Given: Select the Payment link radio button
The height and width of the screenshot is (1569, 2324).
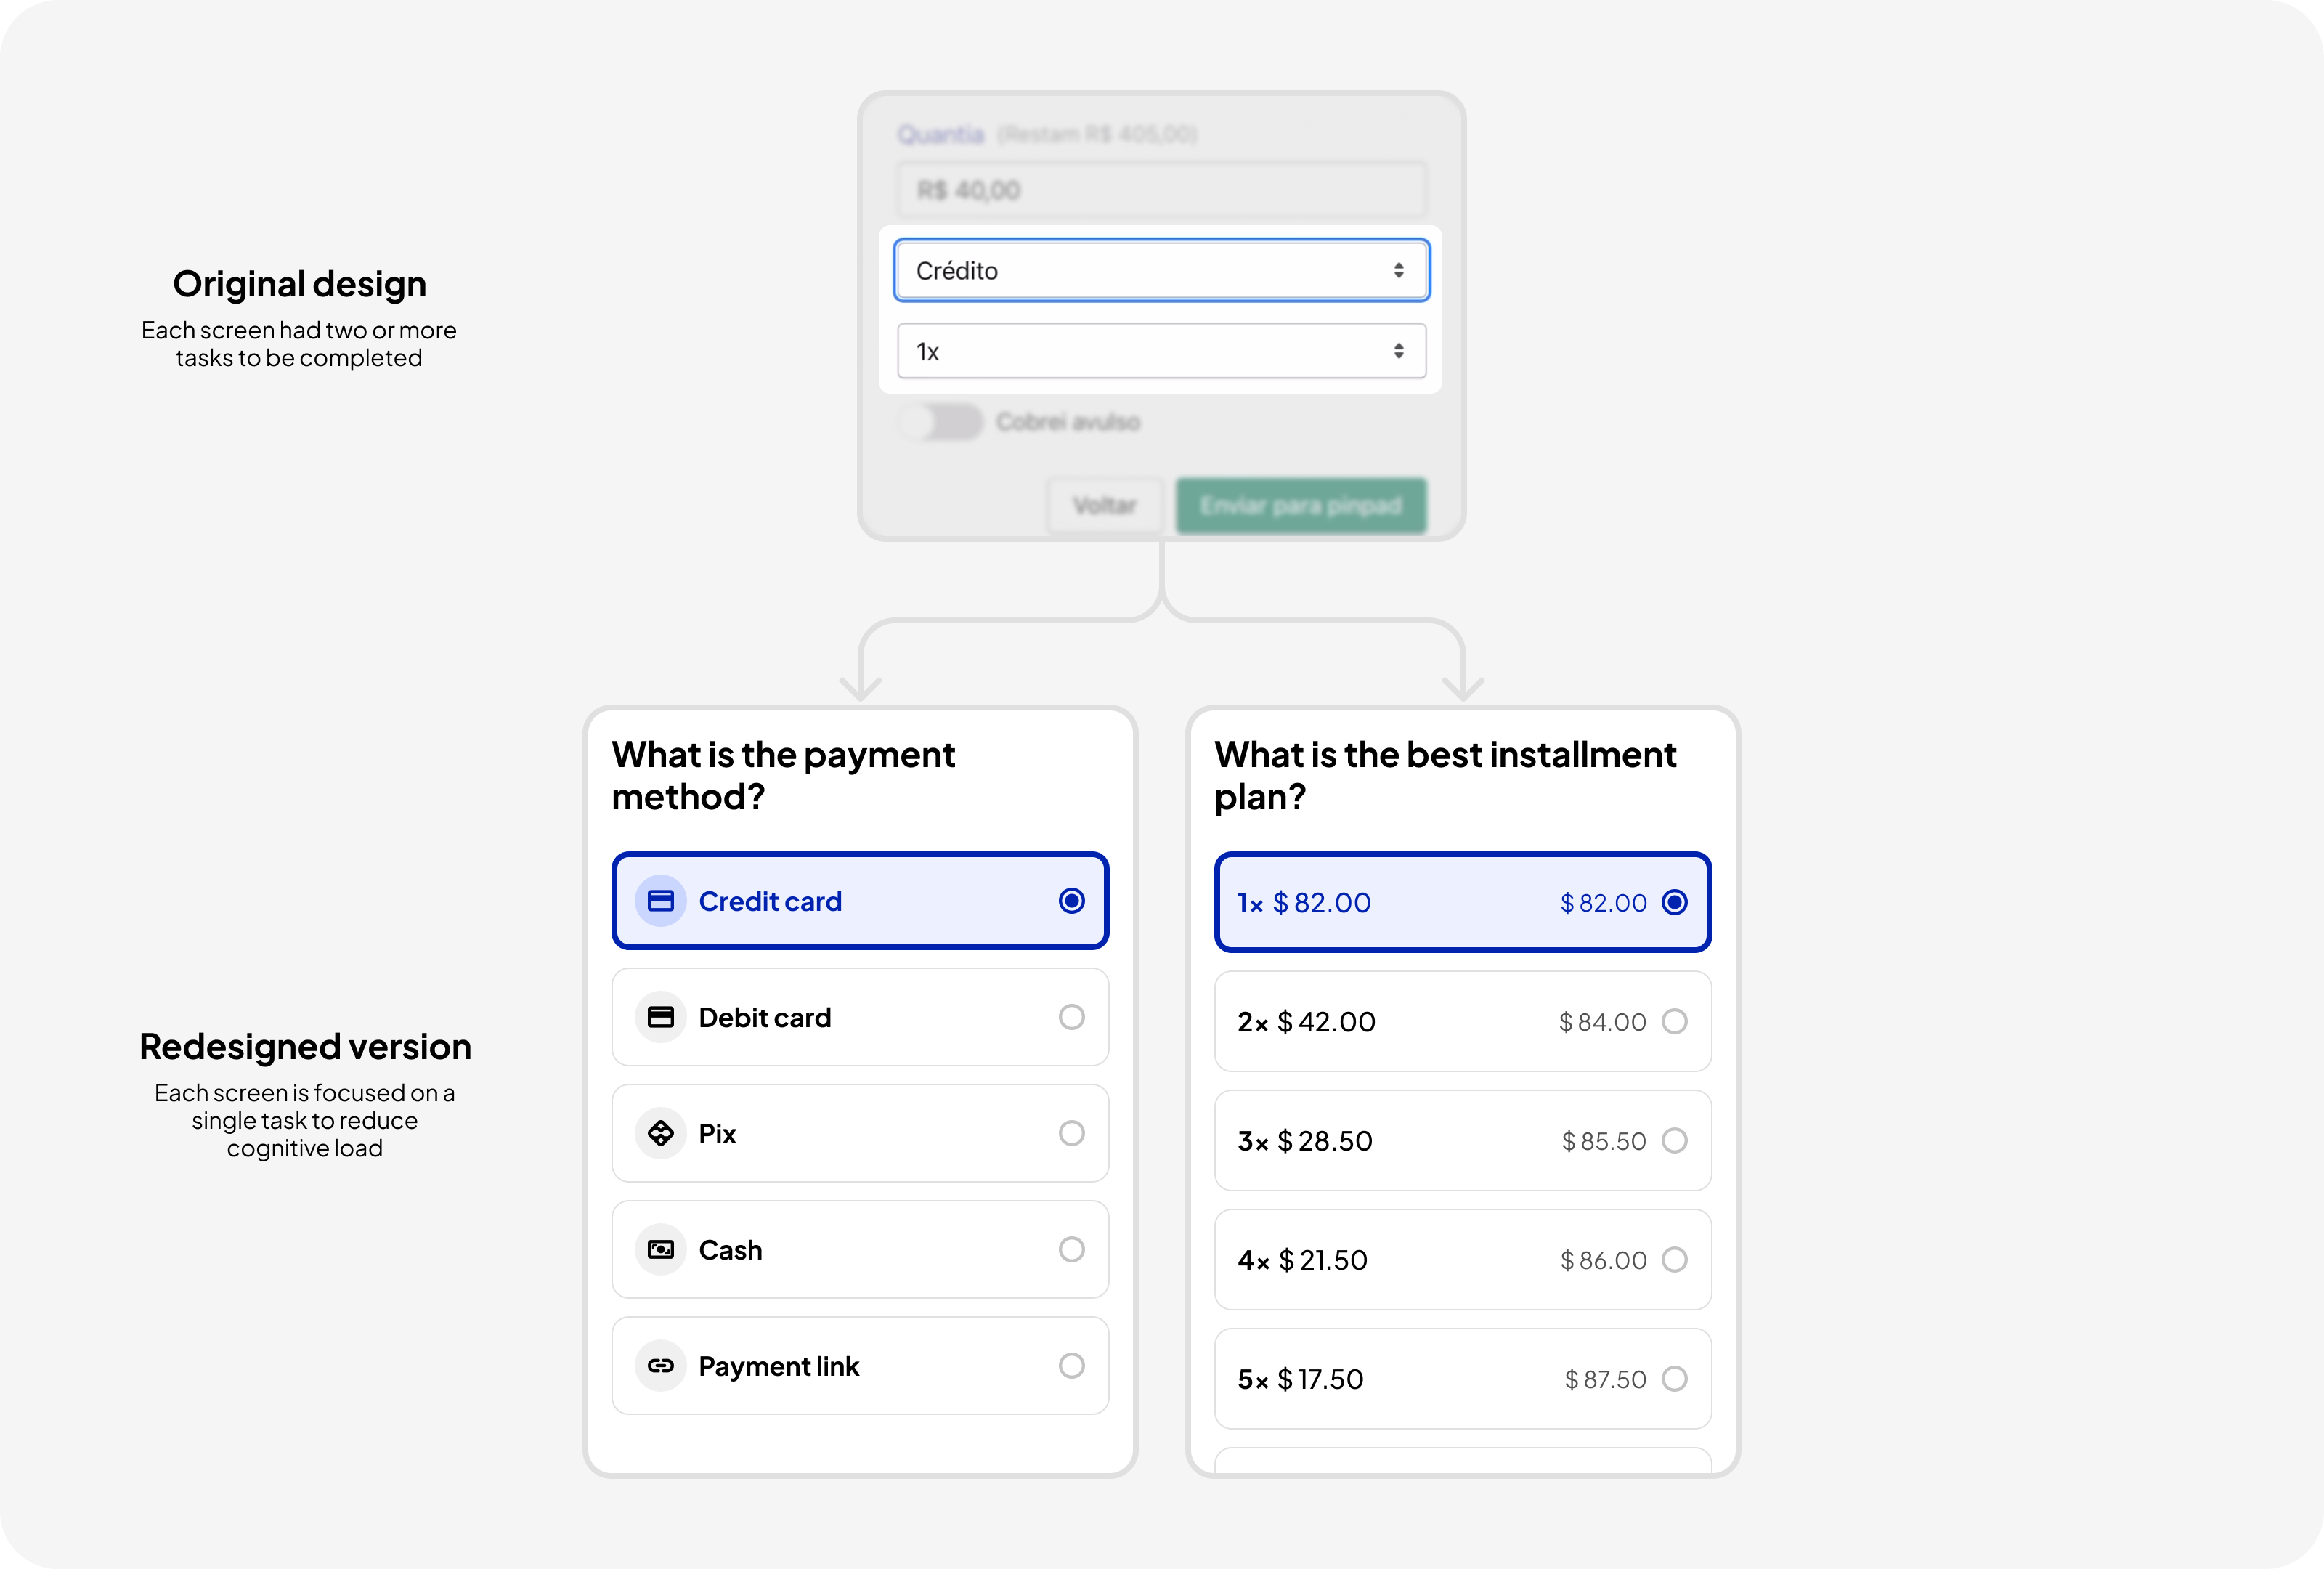Looking at the screenshot, I should 1071,1365.
